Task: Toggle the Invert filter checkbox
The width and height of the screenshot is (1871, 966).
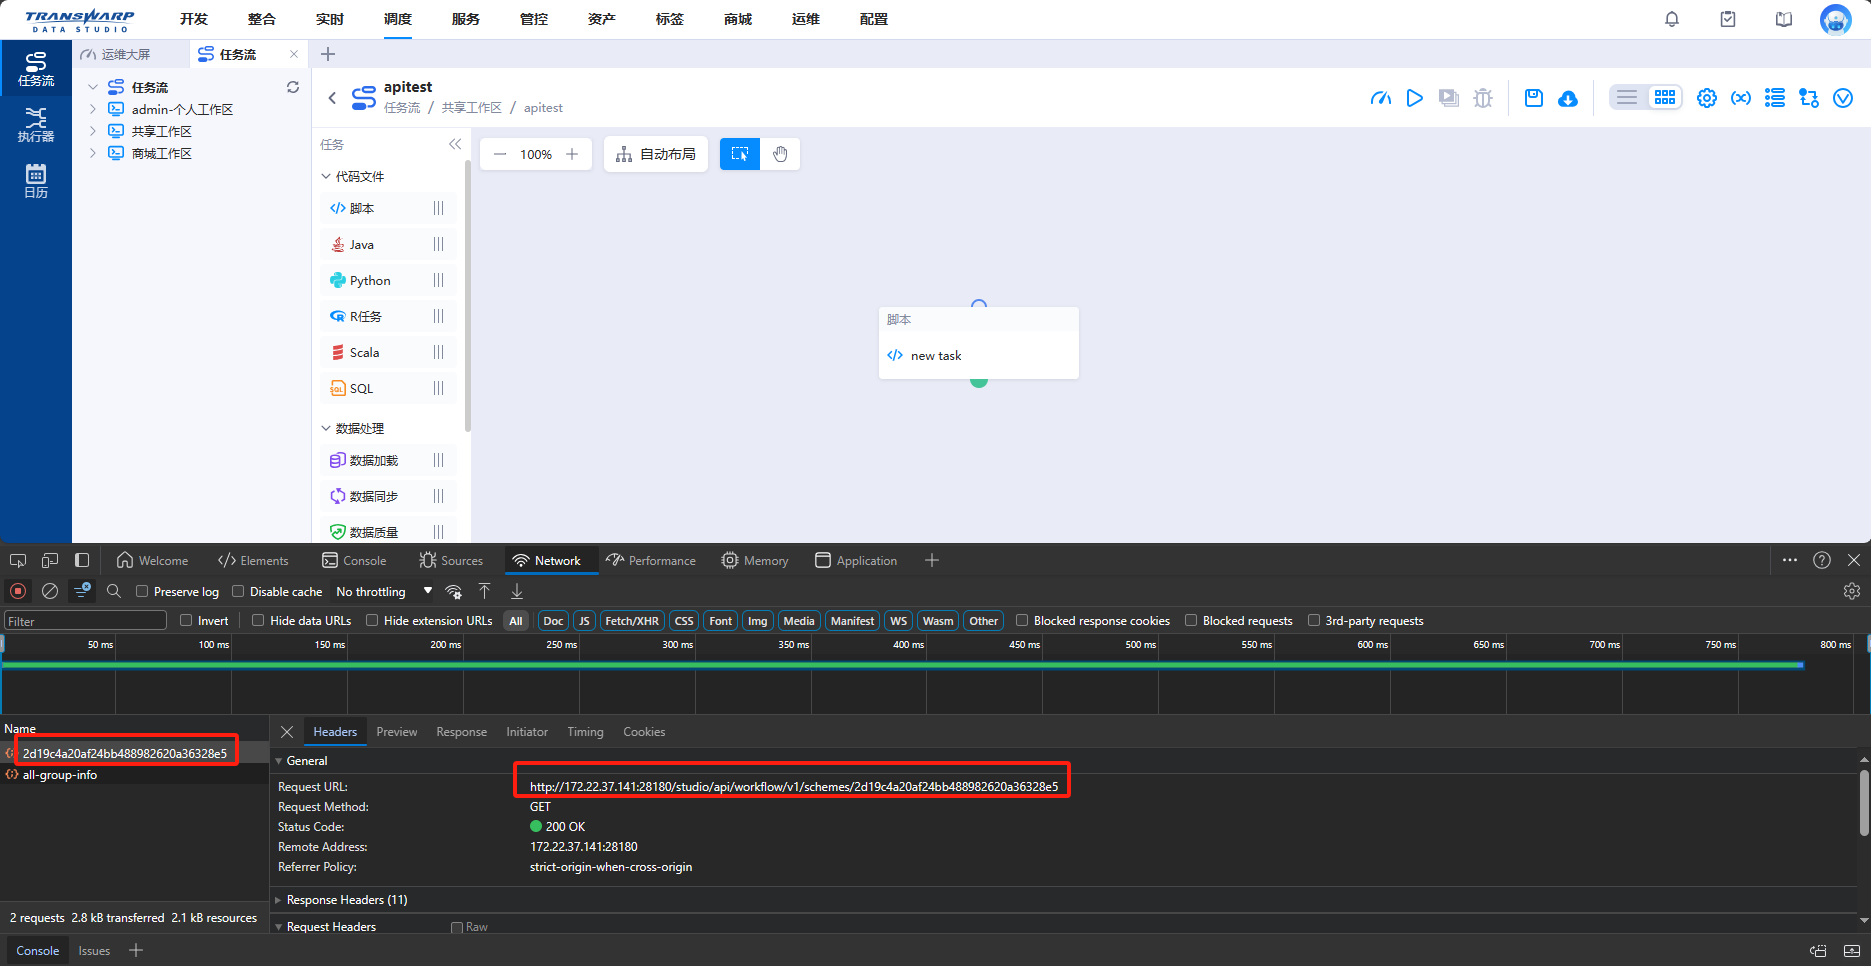Action: (186, 620)
